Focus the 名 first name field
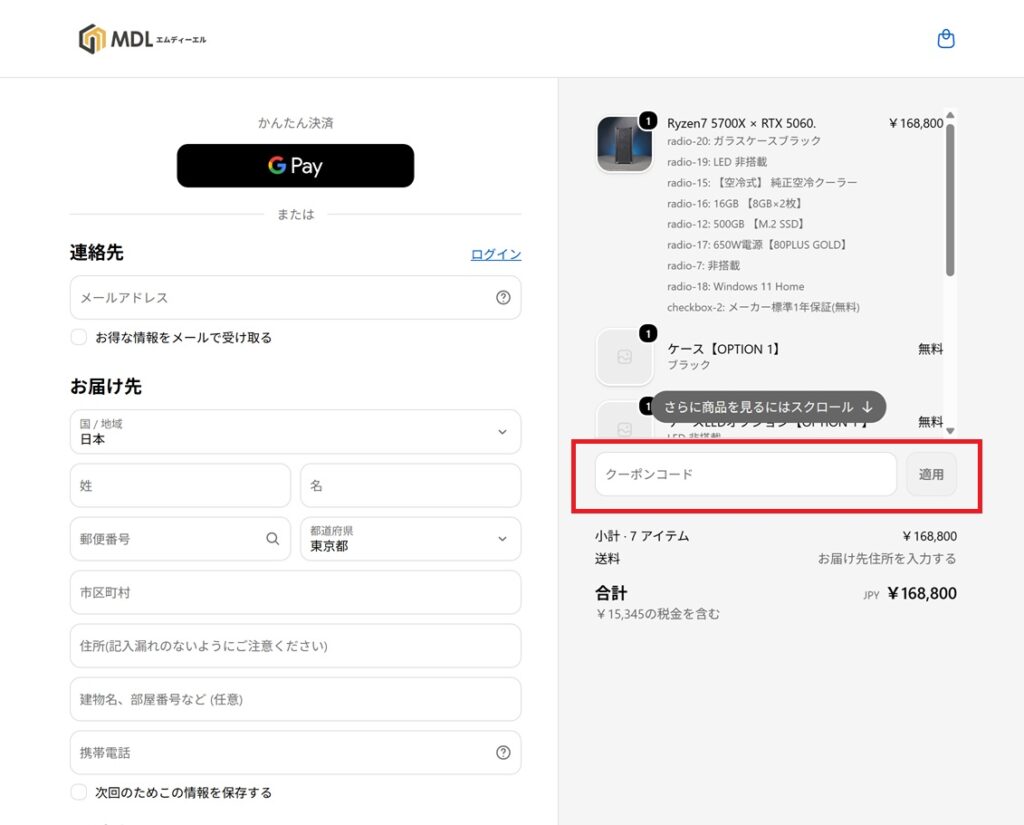The width and height of the screenshot is (1024, 825). [x=411, y=485]
